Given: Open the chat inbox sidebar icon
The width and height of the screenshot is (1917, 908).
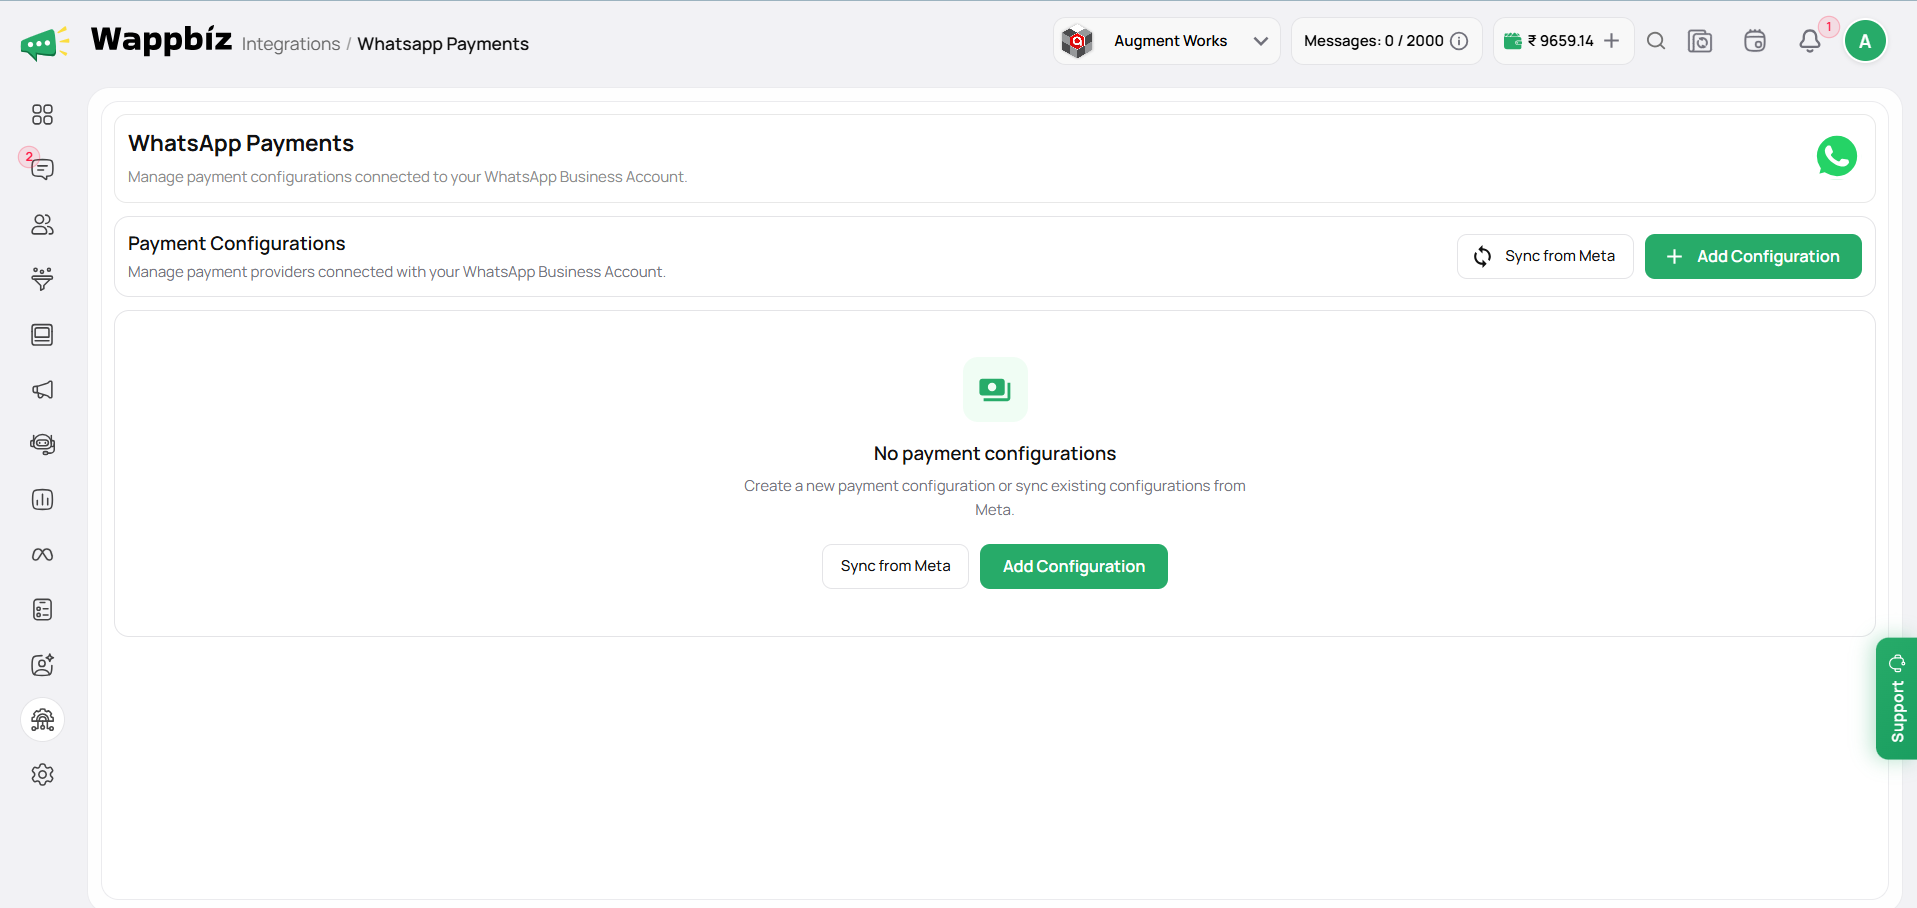Looking at the screenshot, I should [42, 169].
